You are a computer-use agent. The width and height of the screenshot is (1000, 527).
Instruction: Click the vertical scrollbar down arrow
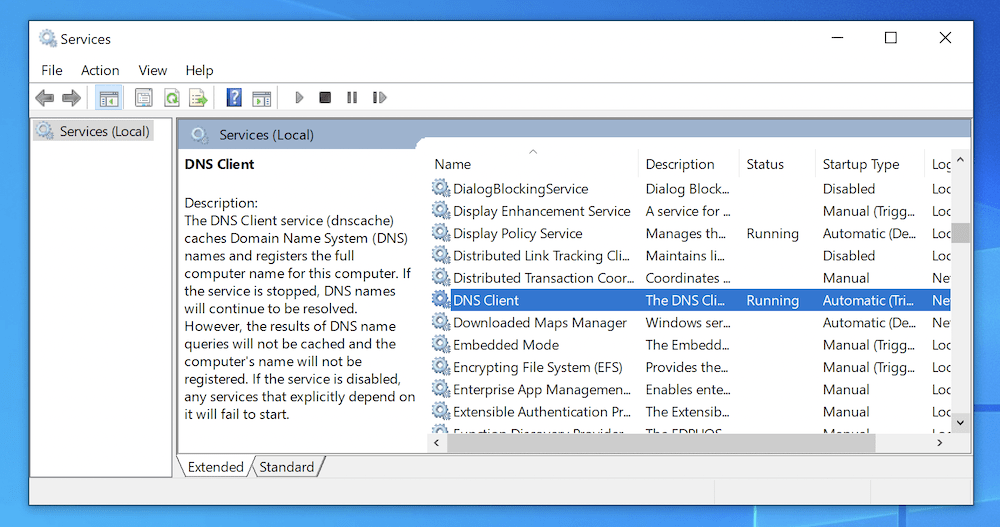pos(960,422)
